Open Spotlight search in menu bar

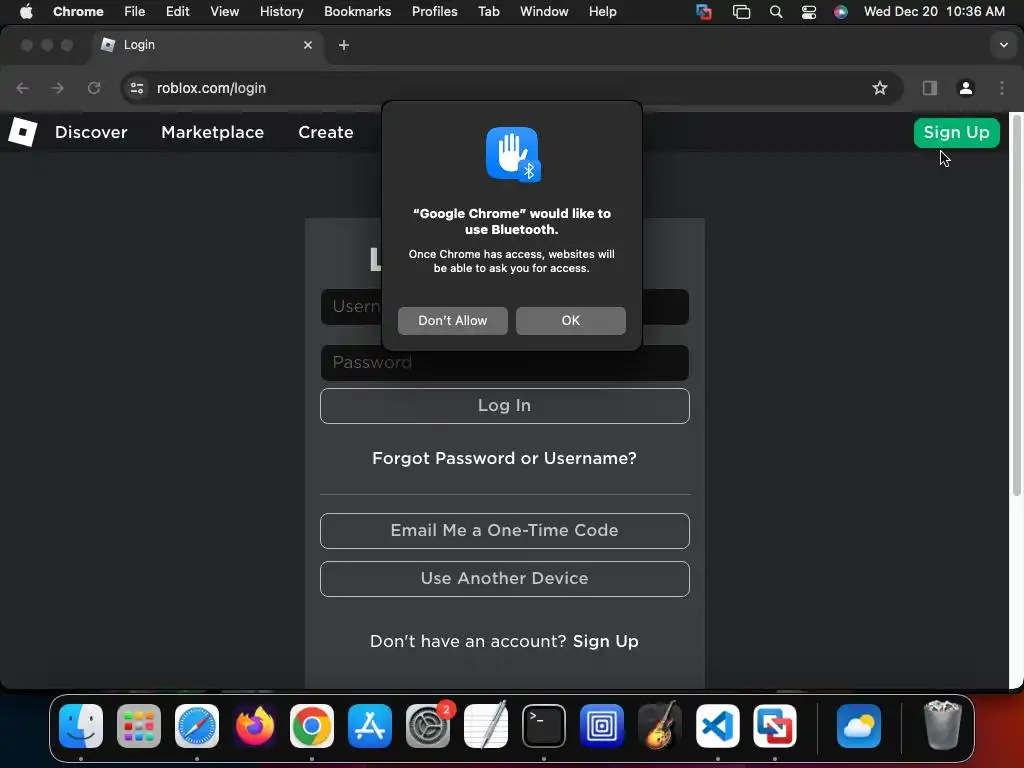click(776, 12)
